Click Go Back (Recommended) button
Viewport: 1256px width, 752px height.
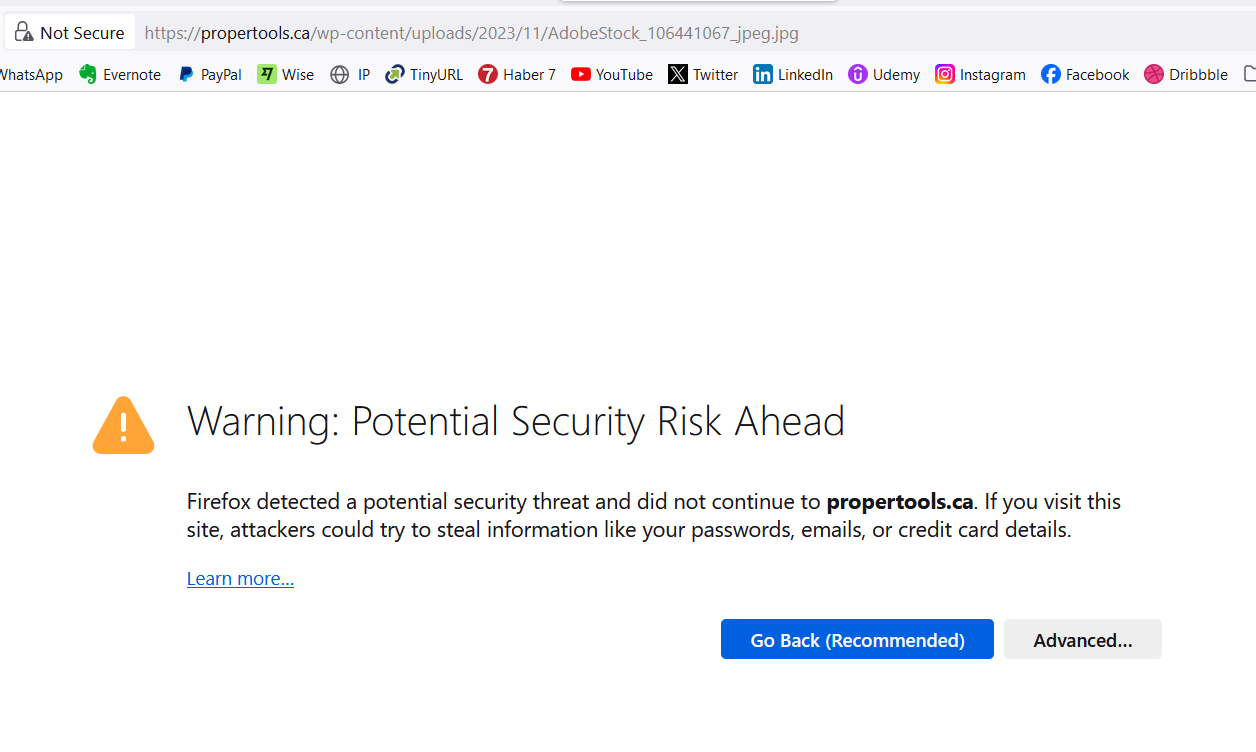[857, 639]
